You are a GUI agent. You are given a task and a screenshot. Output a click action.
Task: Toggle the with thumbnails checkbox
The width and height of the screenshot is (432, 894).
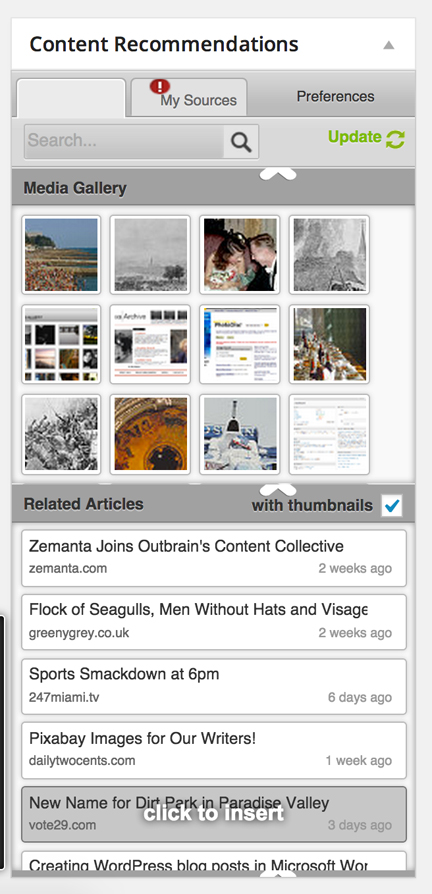coord(392,505)
